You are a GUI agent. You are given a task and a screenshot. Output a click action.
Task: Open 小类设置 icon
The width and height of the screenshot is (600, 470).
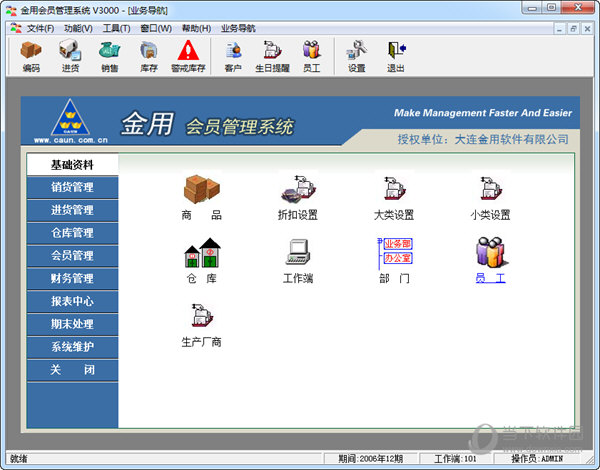(491, 188)
